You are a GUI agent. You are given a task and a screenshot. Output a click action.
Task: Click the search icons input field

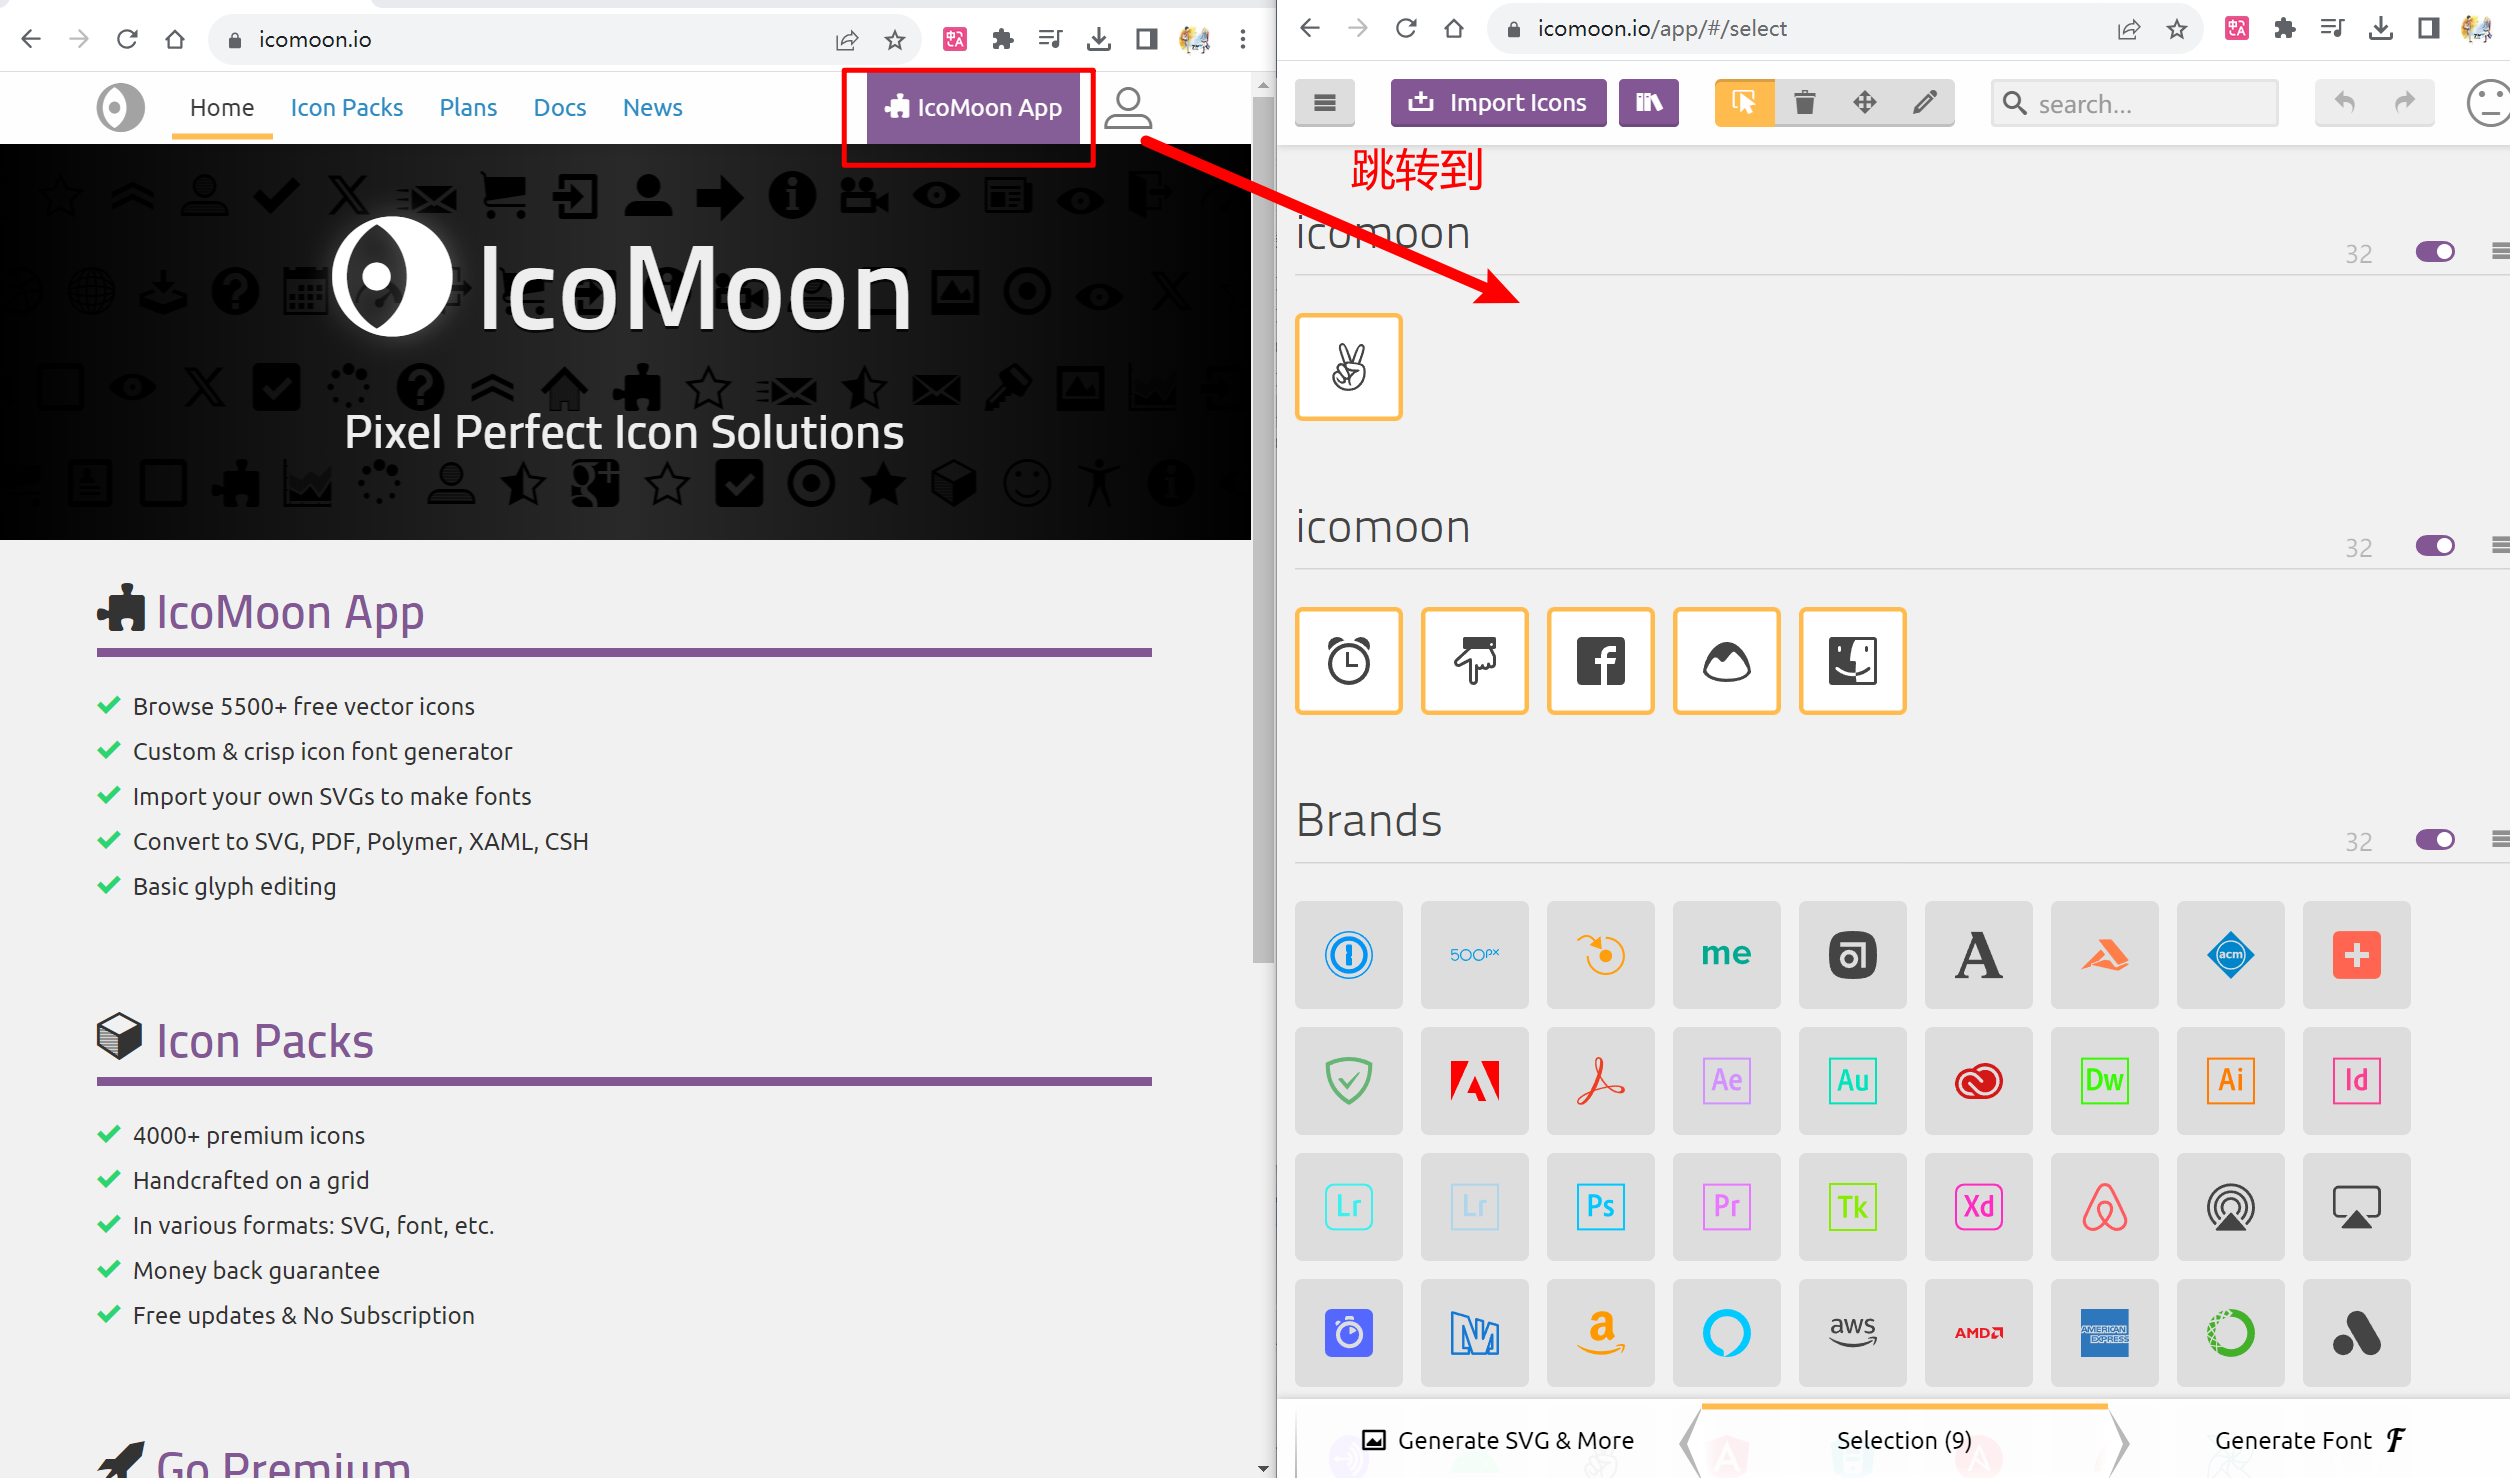point(2135,103)
